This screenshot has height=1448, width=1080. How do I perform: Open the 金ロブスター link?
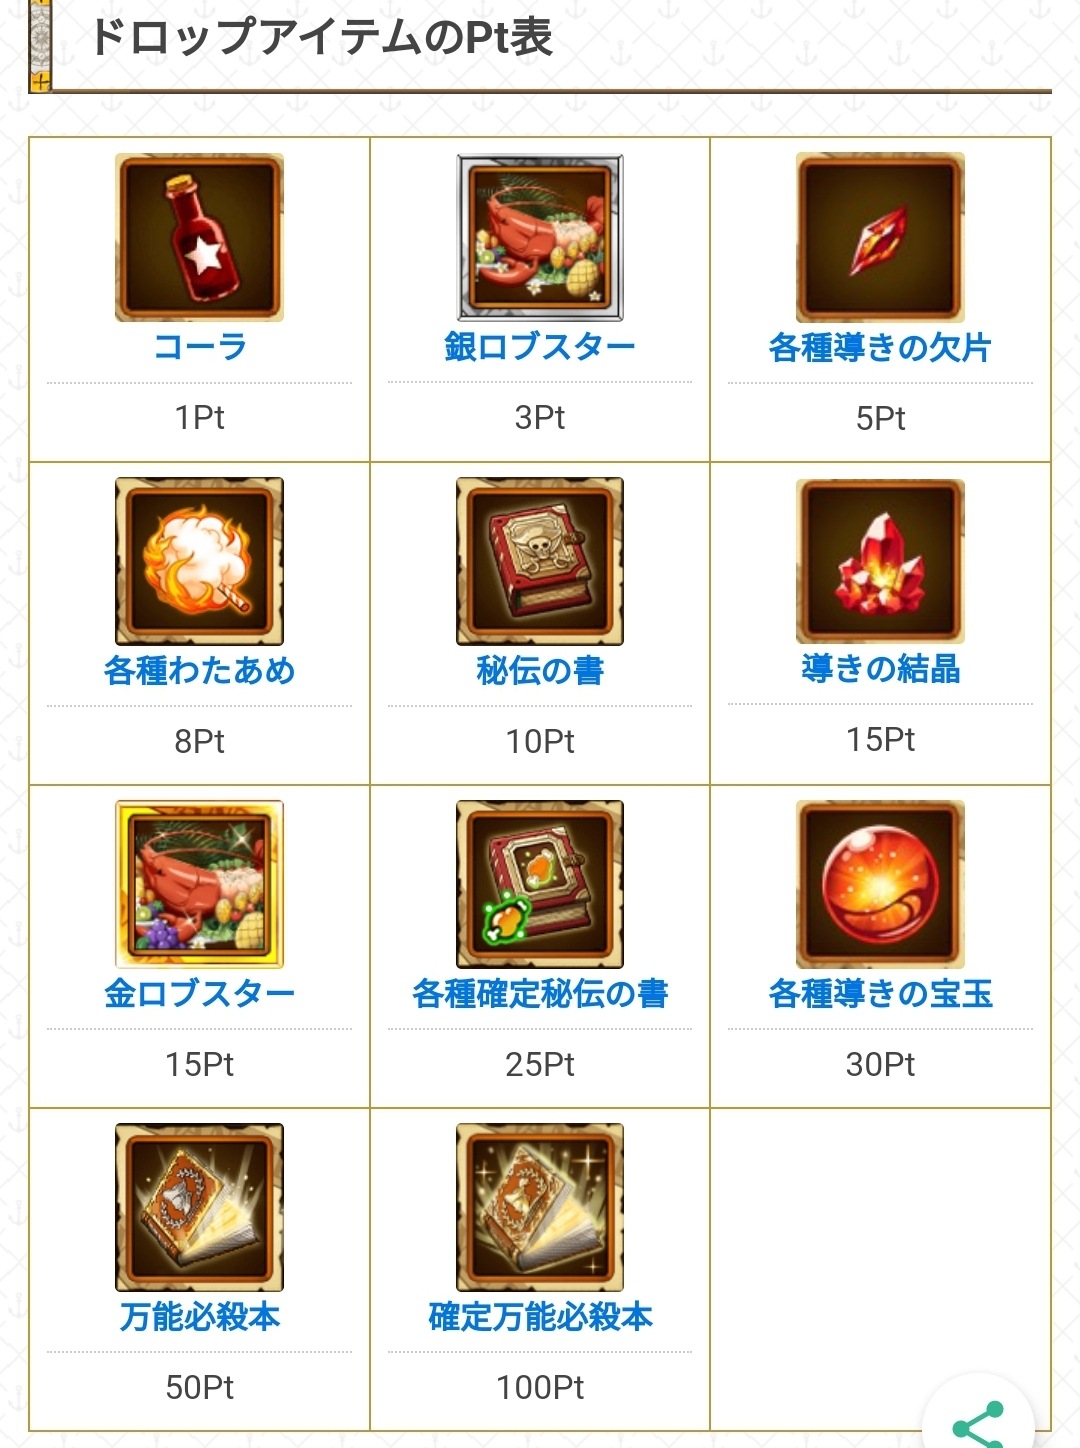[x=199, y=993]
